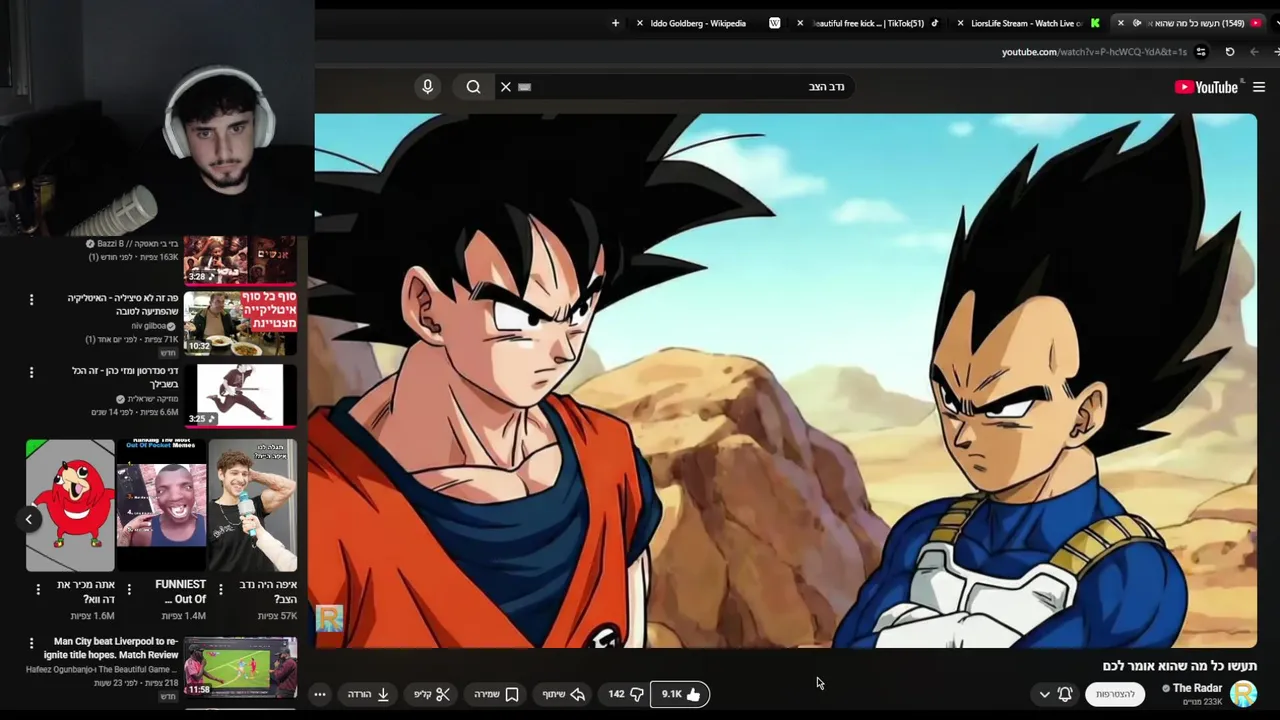Dislike the video showing 142

(626, 694)
